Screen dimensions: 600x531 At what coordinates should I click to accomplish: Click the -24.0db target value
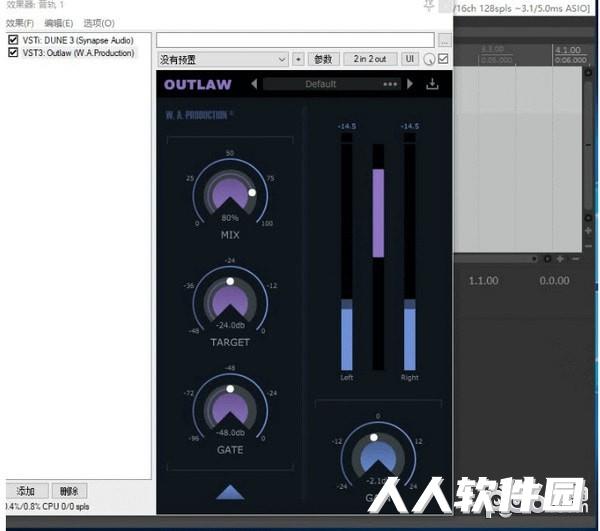[x=230, y=325]
